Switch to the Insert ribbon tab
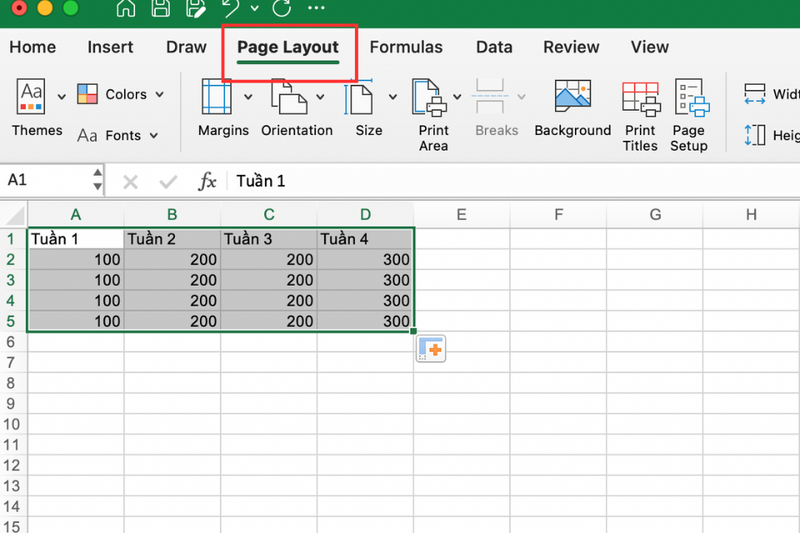This screenshot has width=800, height=533. (x=110, y=47)
